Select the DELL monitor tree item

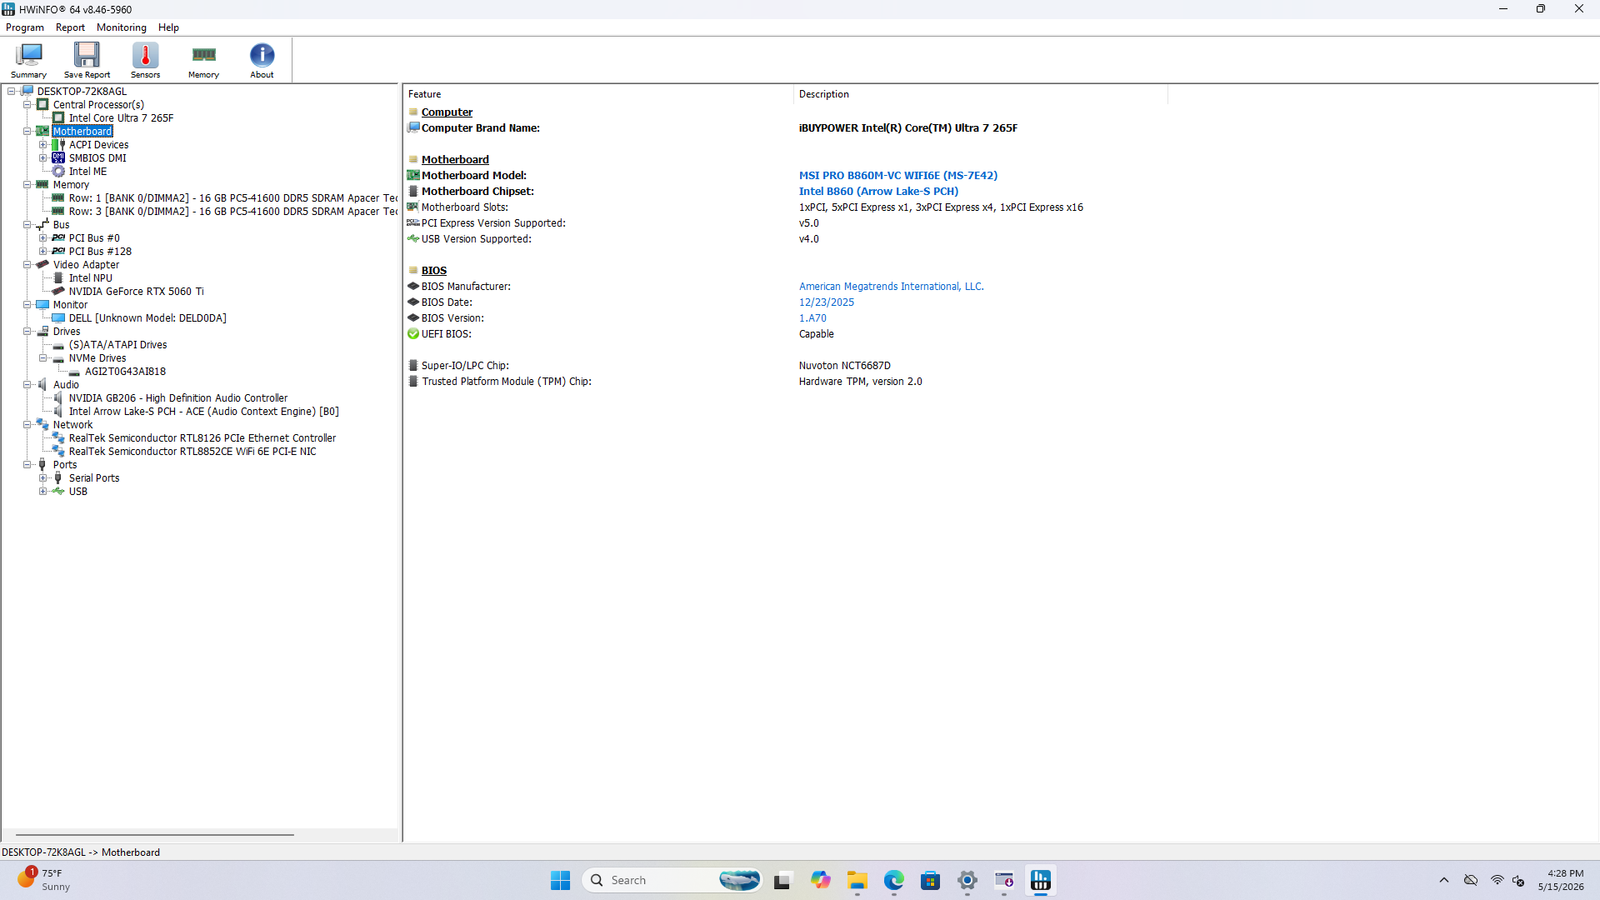[x=147, y=318]
